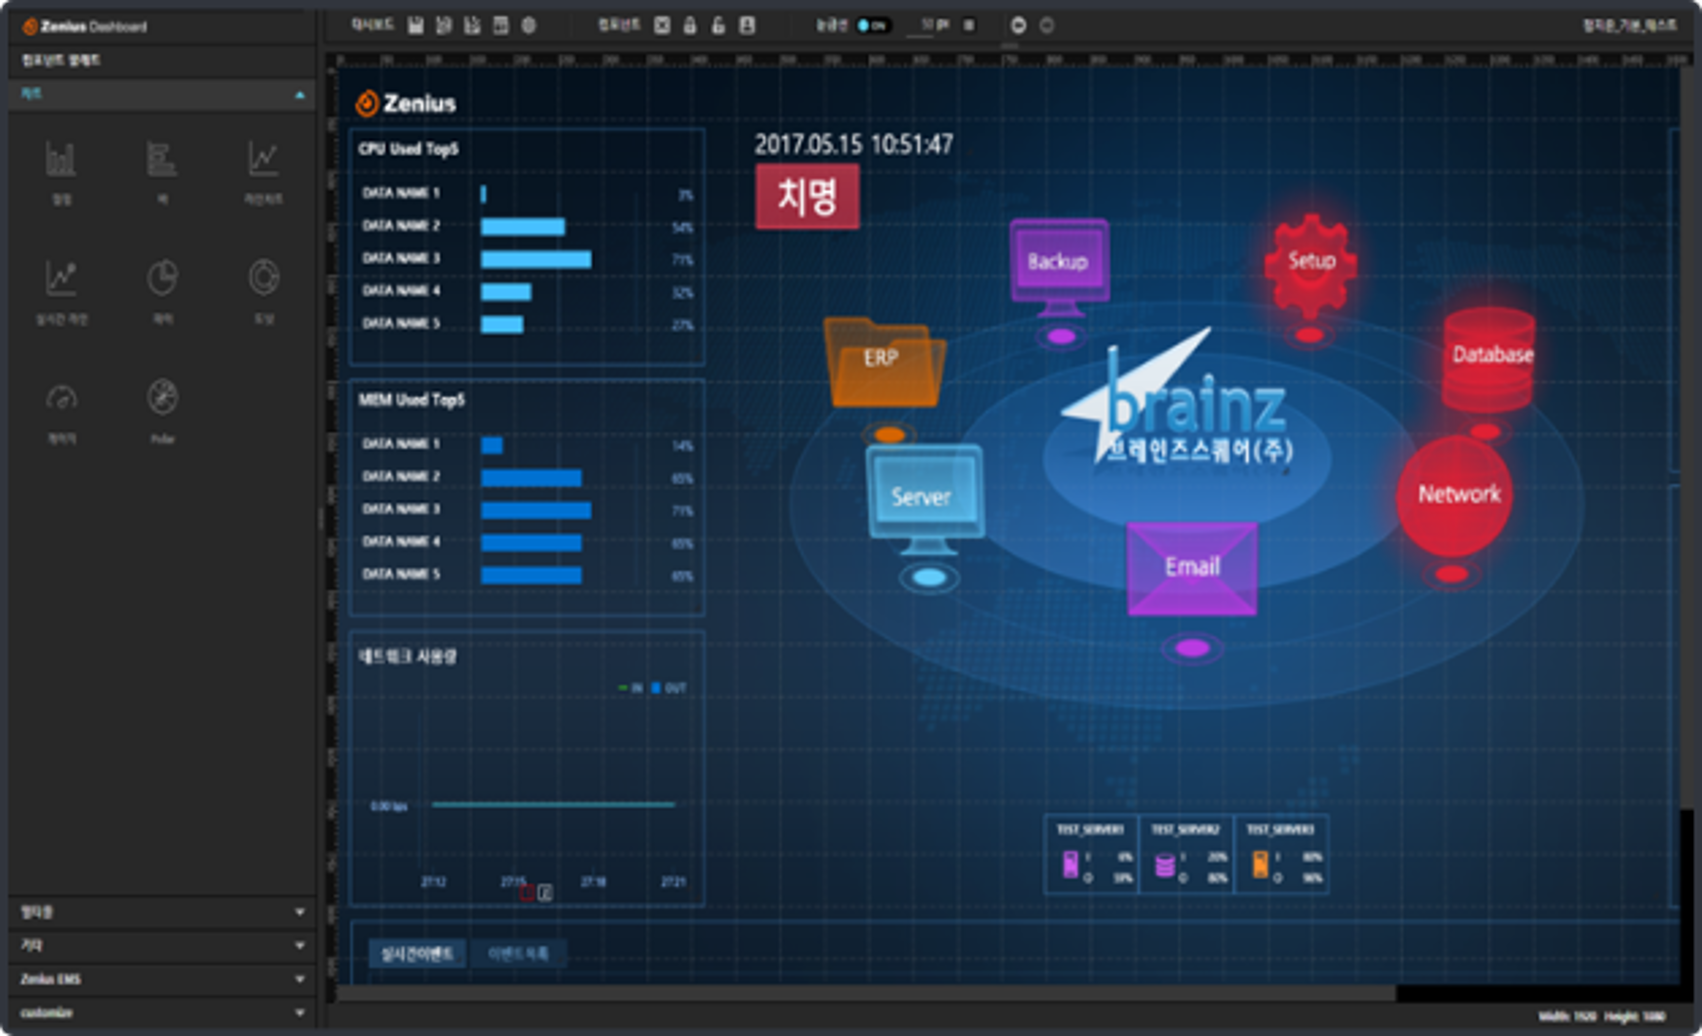Select the Backup monitor node
The height and width of the screenshot is (1036, 1702).
pyautogui.click(x=1059, y=266)
